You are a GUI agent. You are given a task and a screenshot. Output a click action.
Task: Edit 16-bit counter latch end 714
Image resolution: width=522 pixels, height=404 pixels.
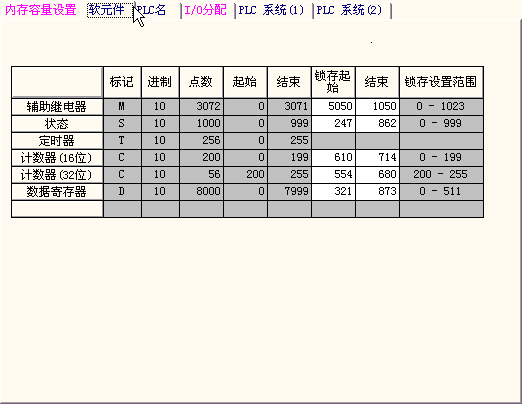[377, 158]
